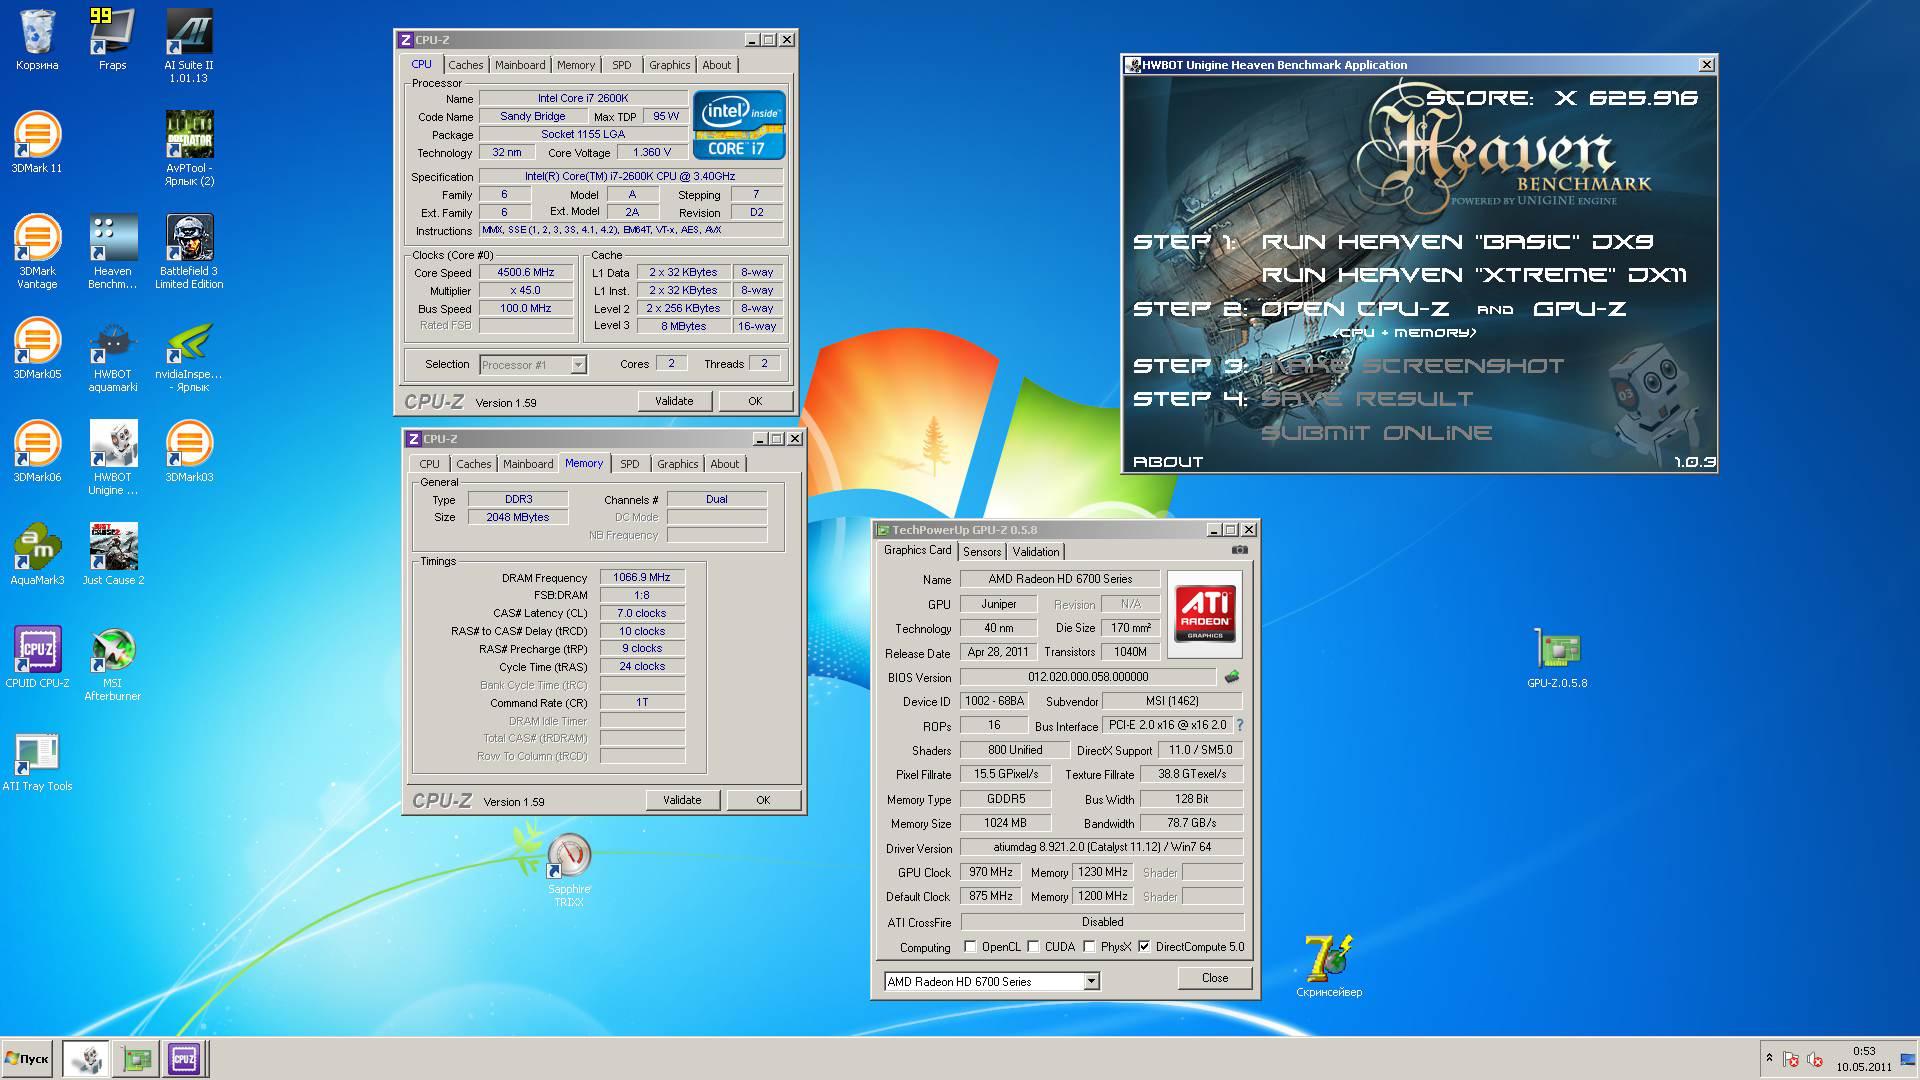The image size is (1920, 1080).
Task: Open Graphics tab in top CPU-Z window
Action: tap(669, 65)
